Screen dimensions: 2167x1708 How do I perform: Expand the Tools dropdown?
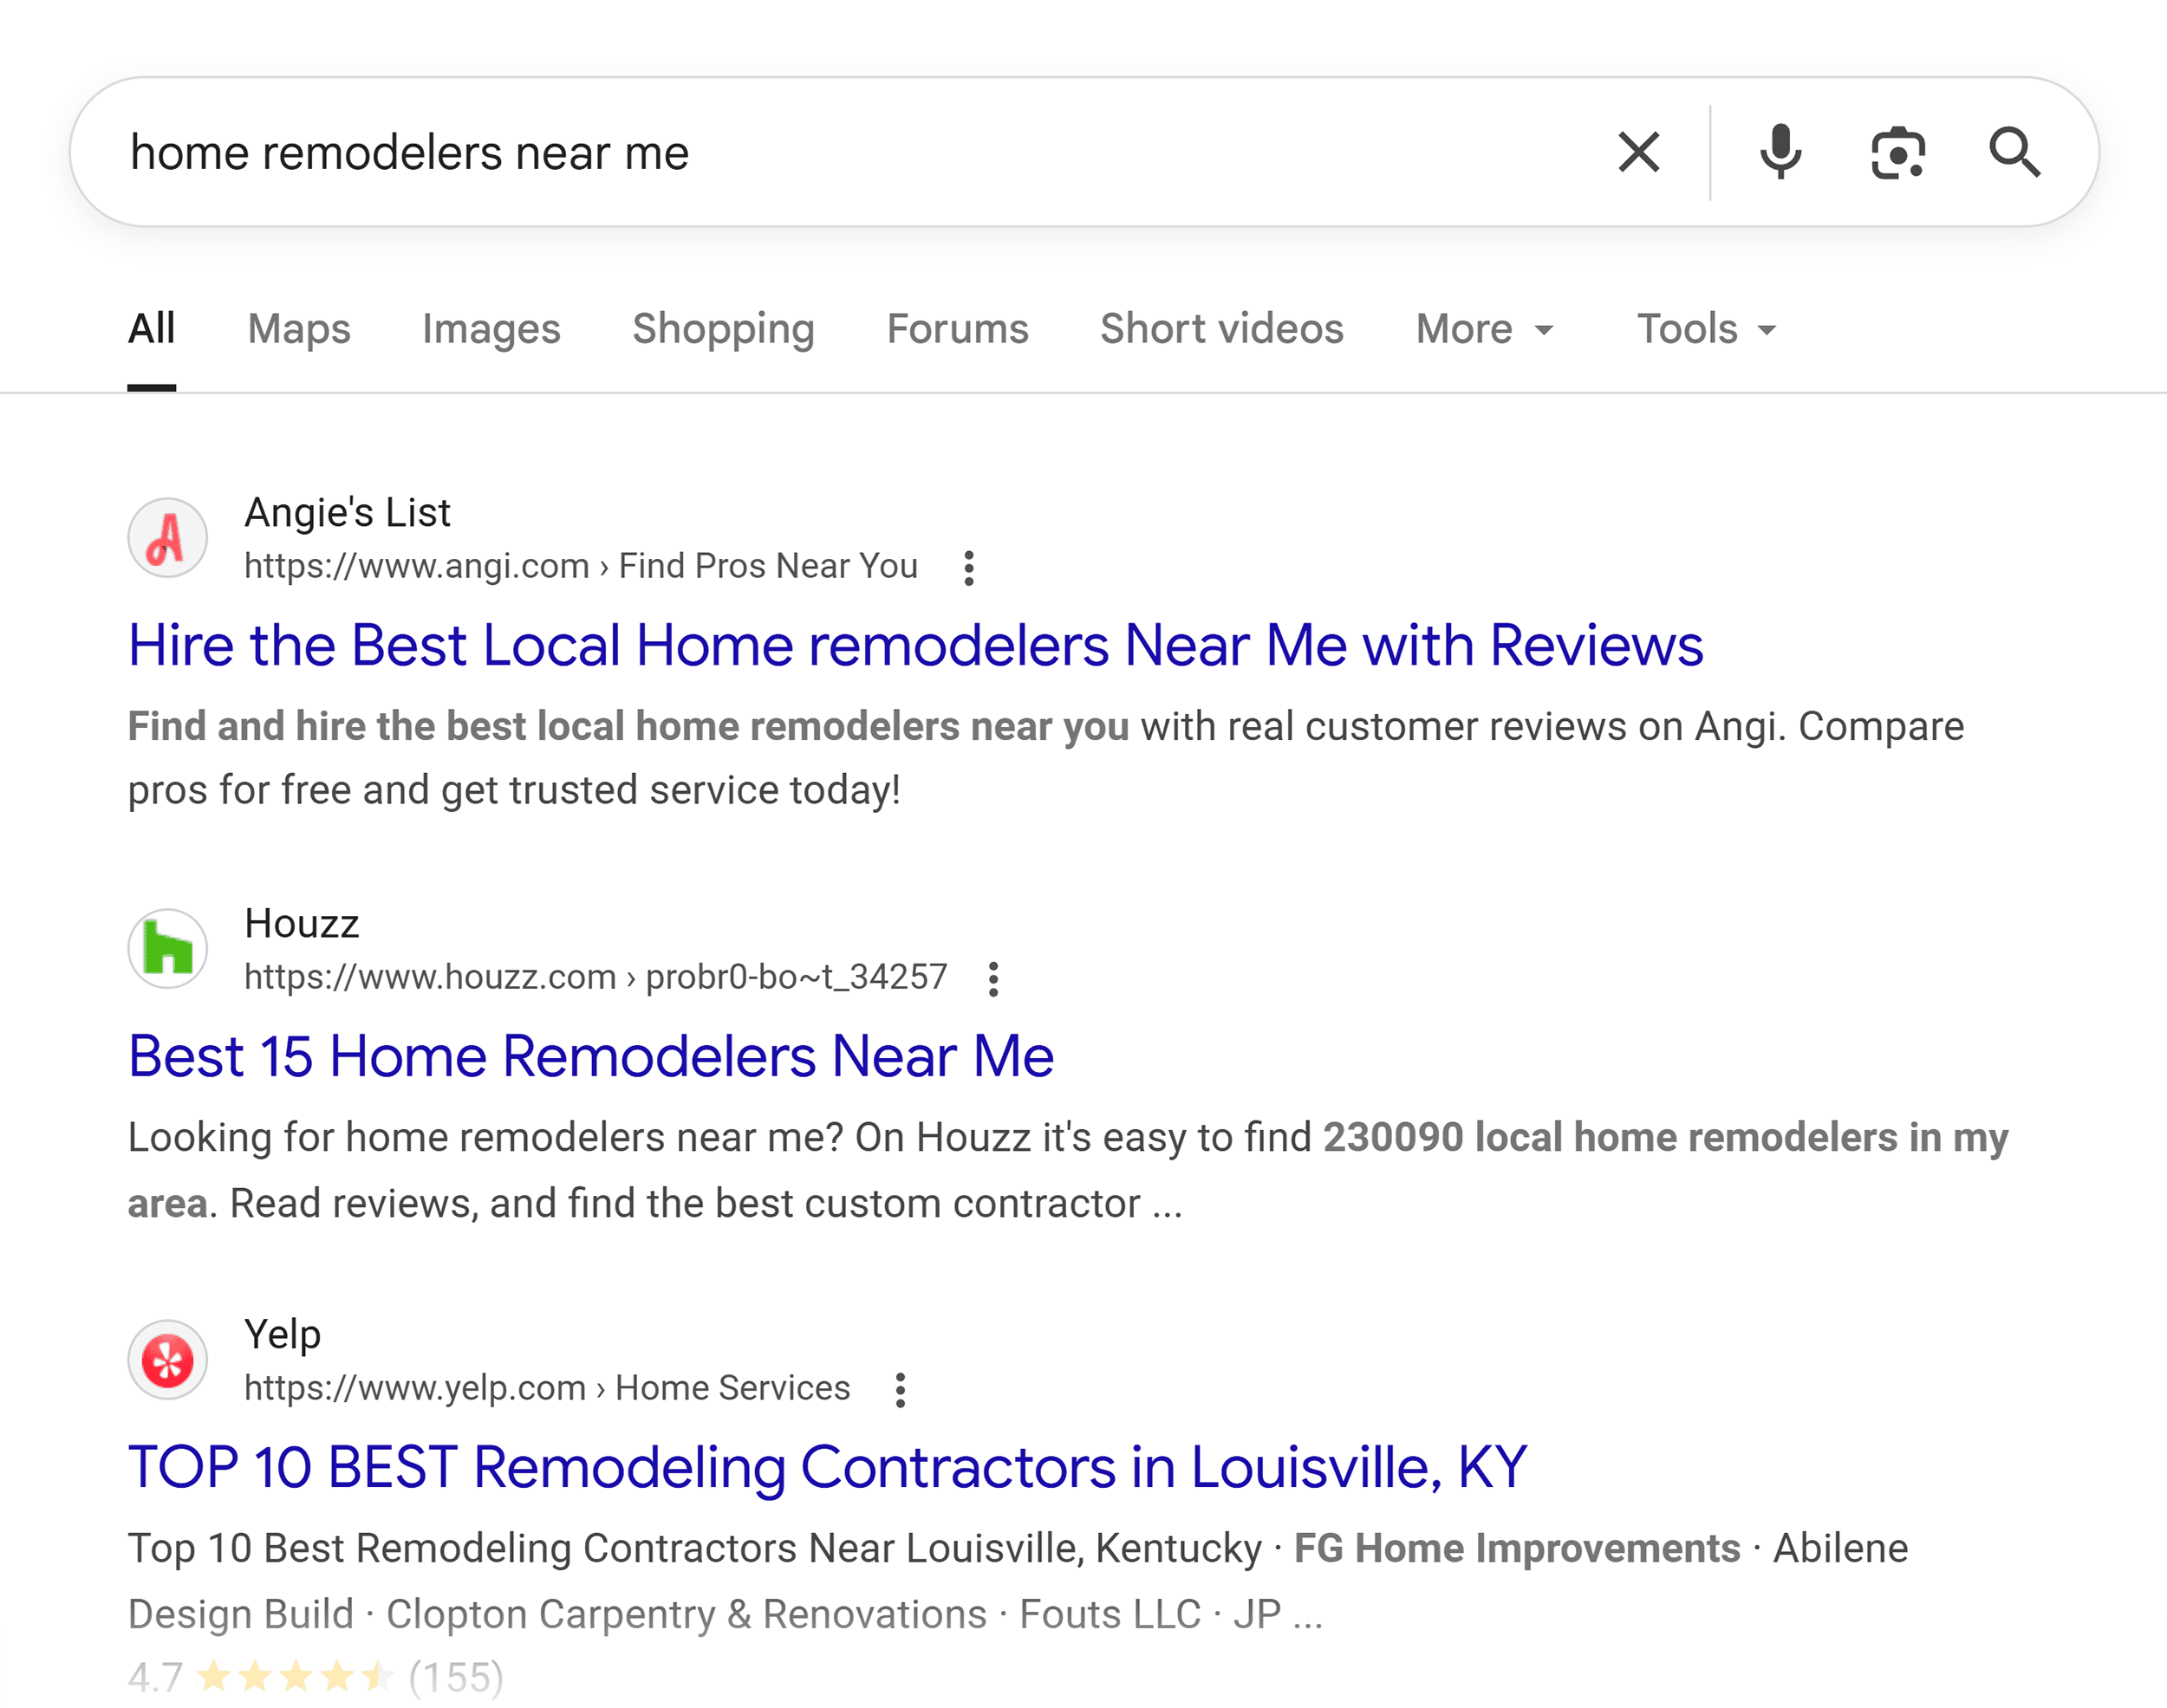pos(1706,329)
